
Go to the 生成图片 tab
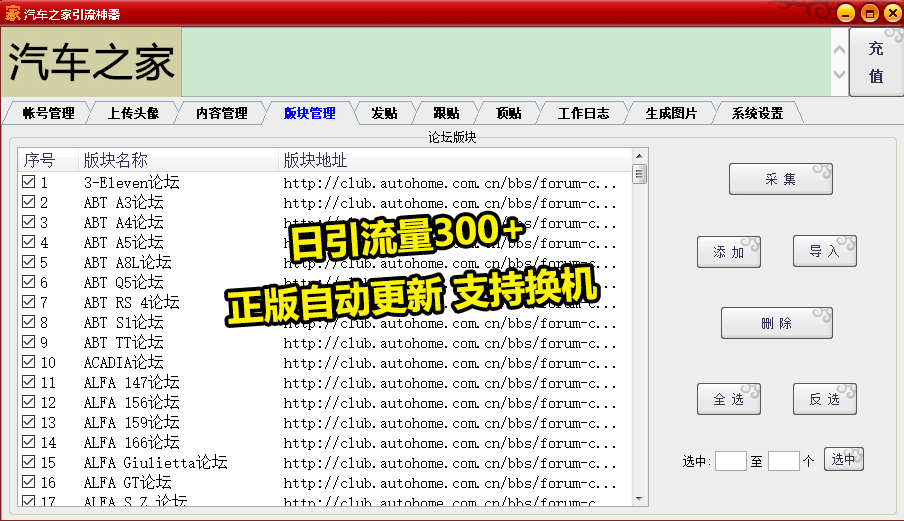click(671, 113)
